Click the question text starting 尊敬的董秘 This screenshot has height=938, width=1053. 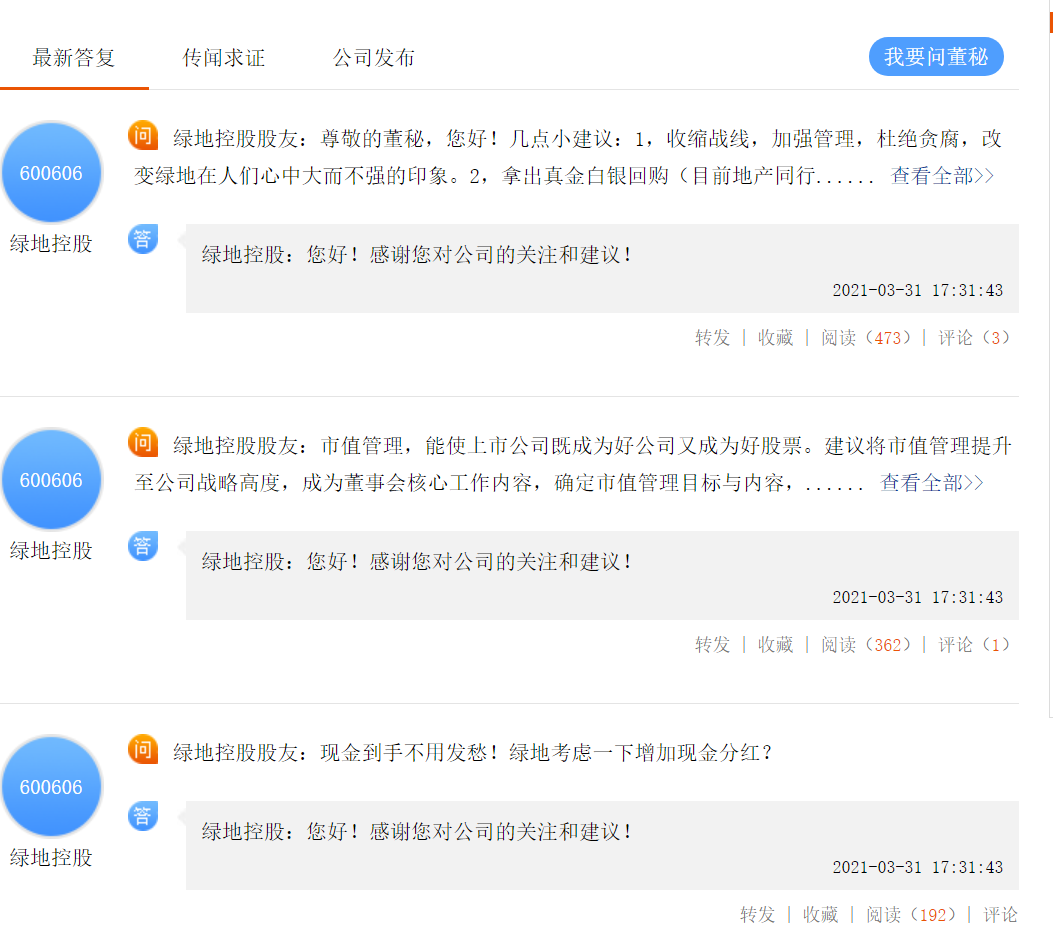567,157
